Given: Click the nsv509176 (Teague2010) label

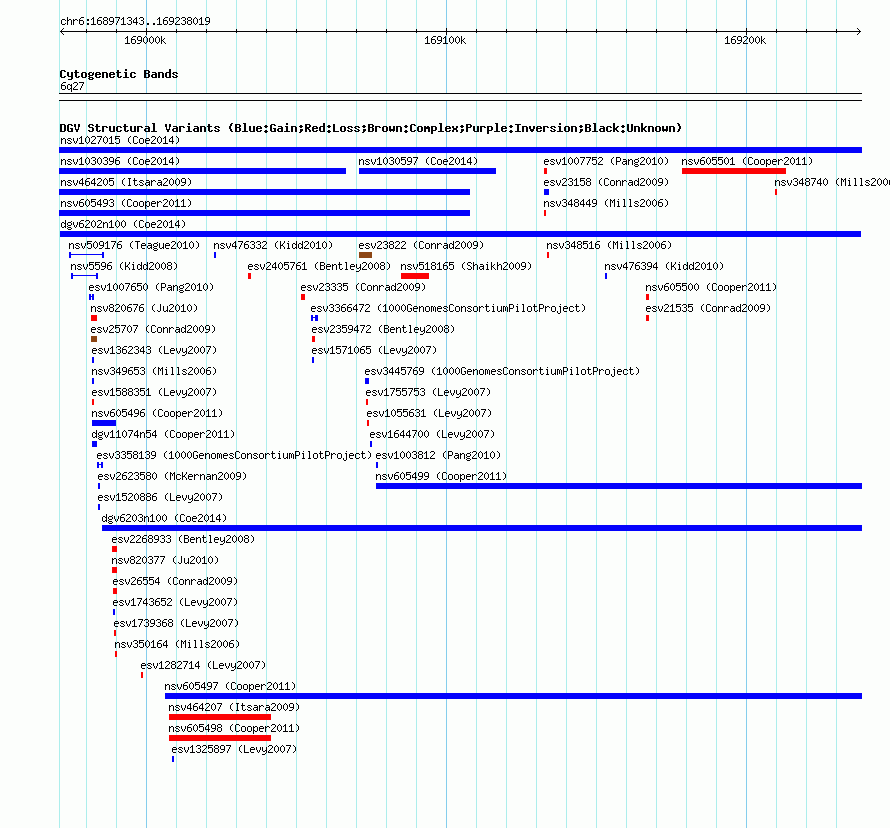Looking at the screenshot, I should 134,245.
